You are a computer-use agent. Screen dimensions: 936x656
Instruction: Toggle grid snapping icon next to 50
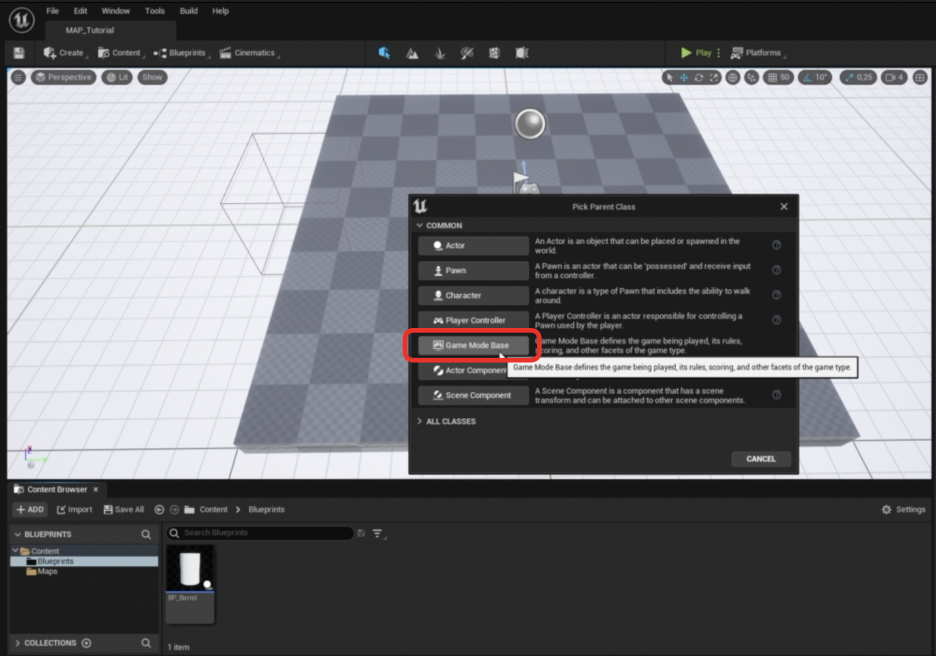[x=772, y=77]
